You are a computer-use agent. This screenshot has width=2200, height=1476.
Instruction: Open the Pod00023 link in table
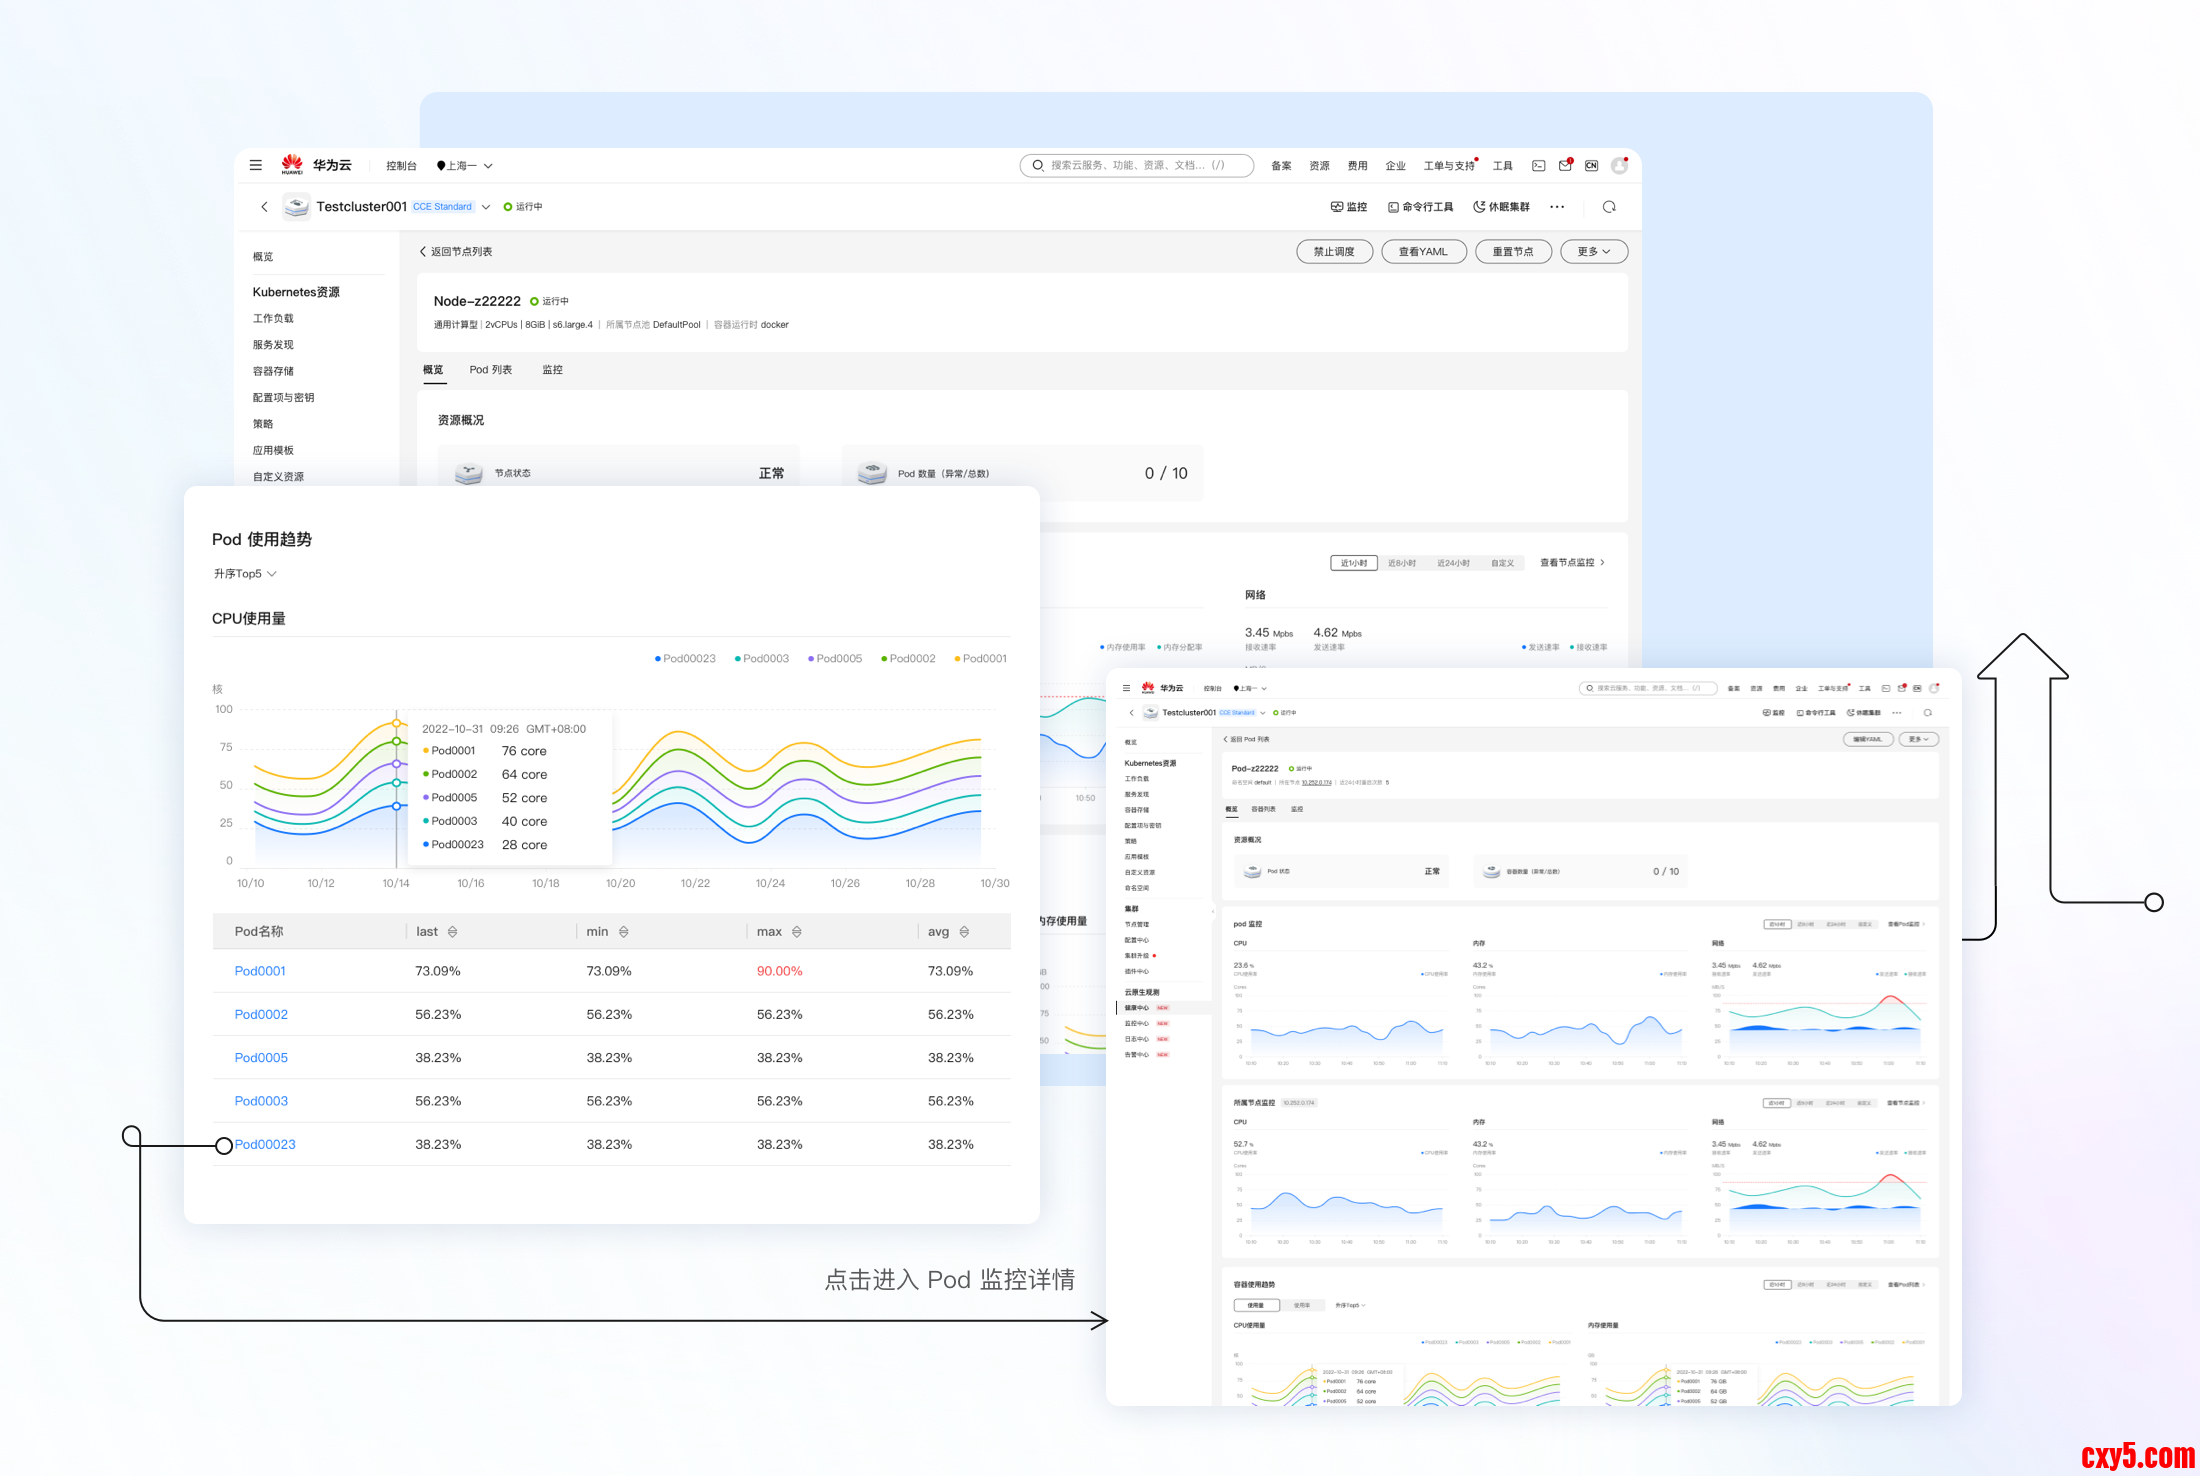(x=265, y=1144)
